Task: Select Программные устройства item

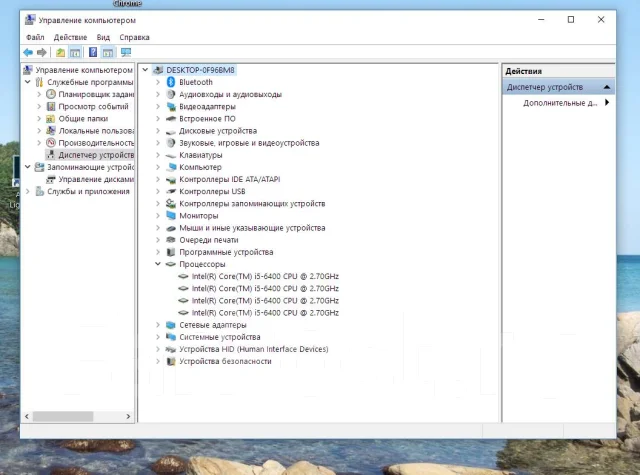Action: (226, 252)
